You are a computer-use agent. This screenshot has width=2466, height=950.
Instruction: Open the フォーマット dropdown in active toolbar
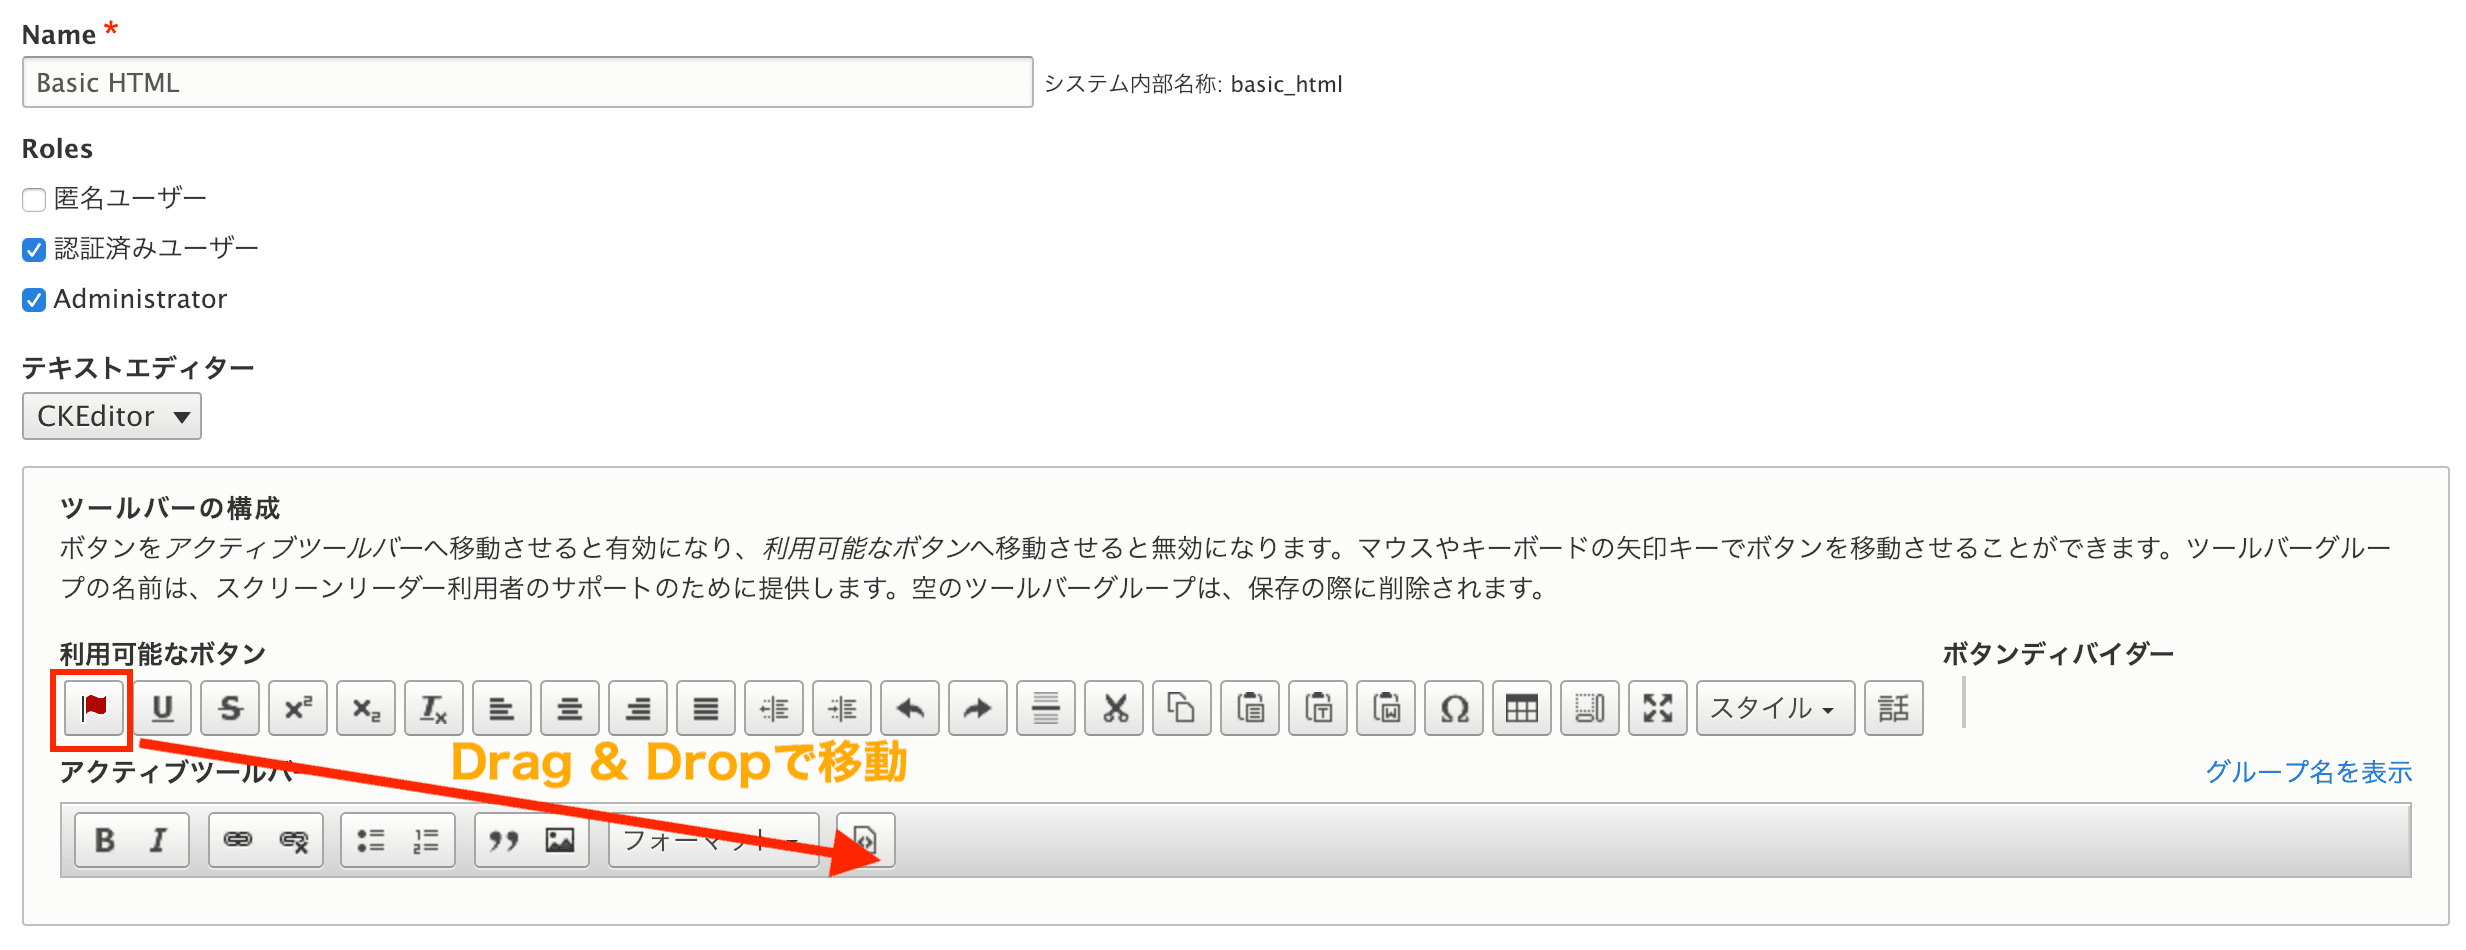click(x=714, y=841)
